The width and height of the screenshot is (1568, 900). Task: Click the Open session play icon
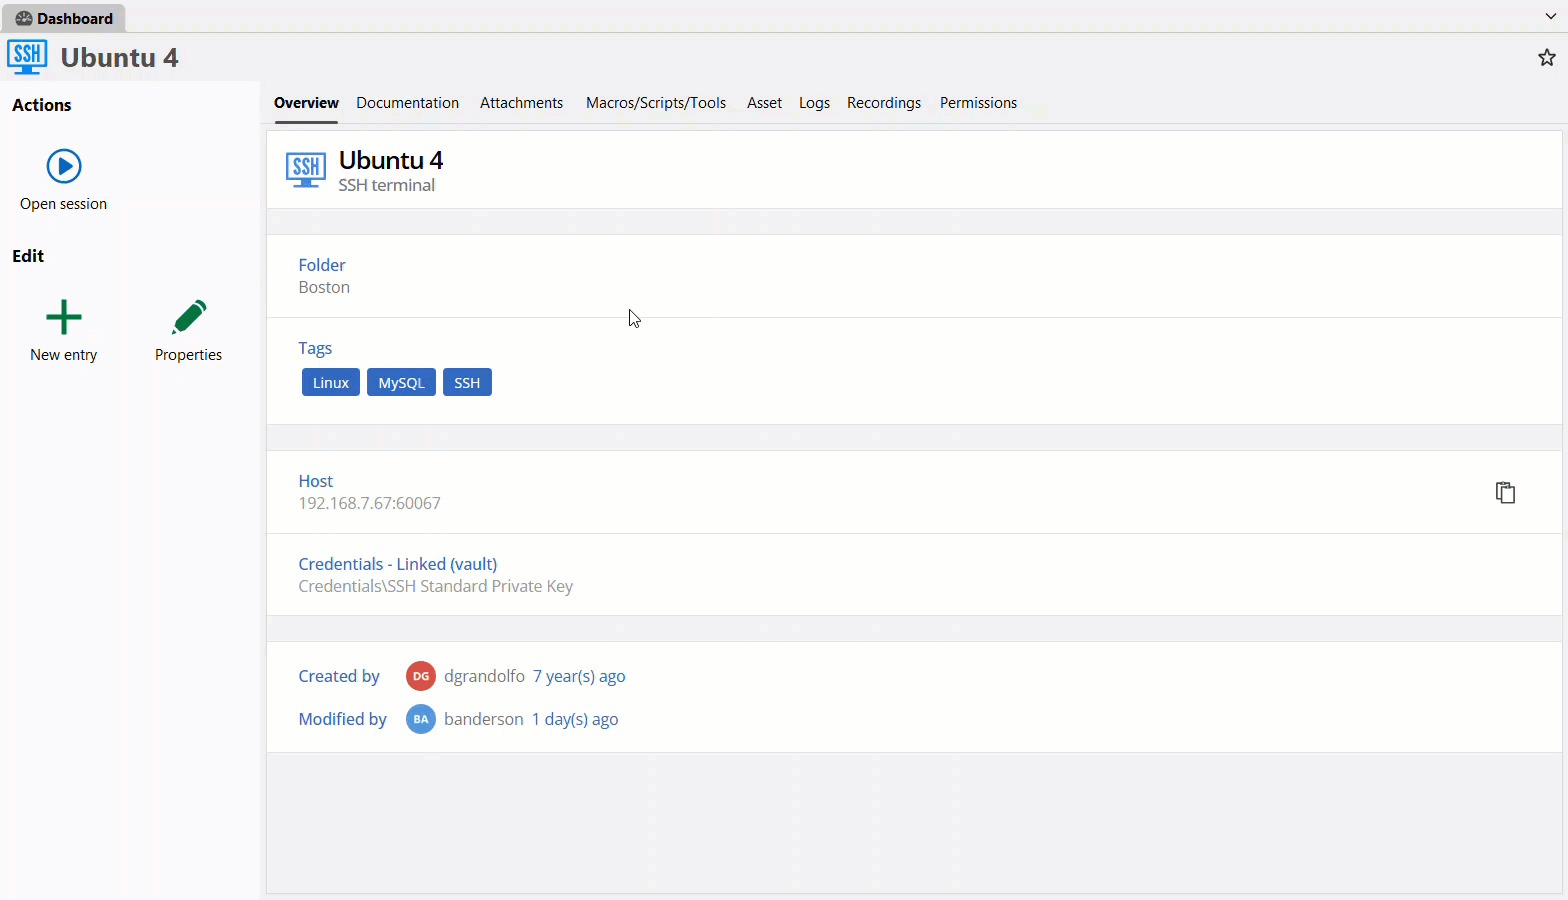coord(64,166)
